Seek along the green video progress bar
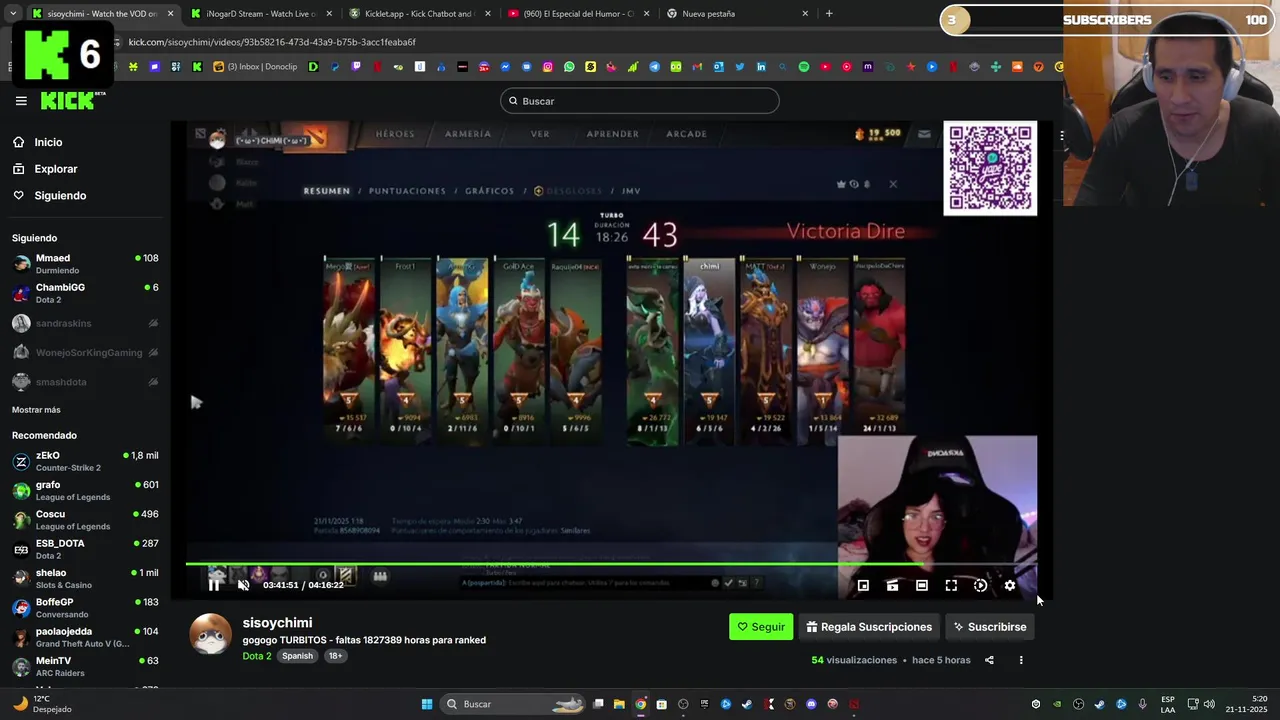 point(611,564)
